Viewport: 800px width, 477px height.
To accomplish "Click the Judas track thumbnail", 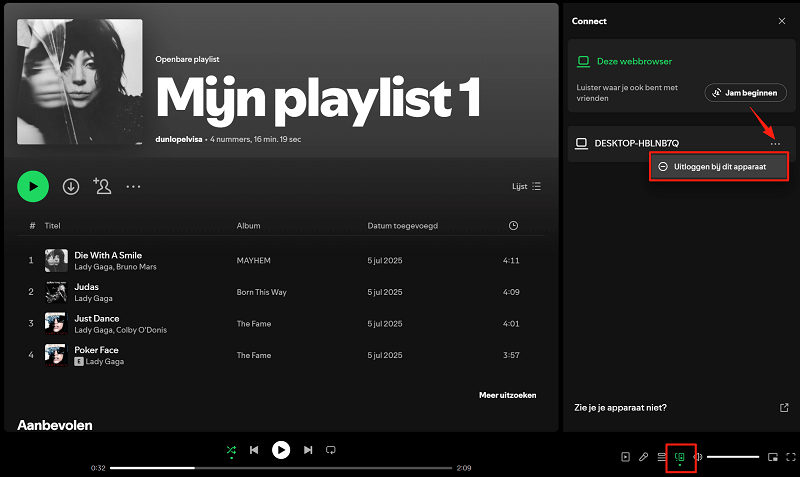I will pyautogui.click(x=56, y=292).
